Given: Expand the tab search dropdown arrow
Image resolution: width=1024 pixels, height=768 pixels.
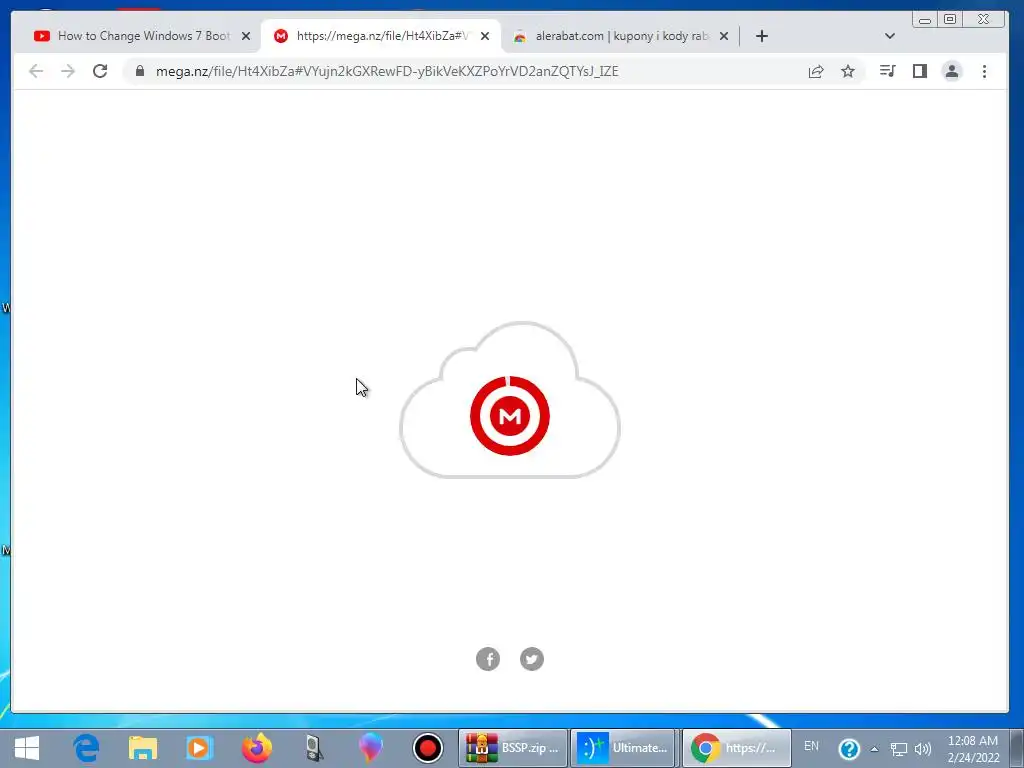Looking at the screenshot, I should [x=889, y=36].
